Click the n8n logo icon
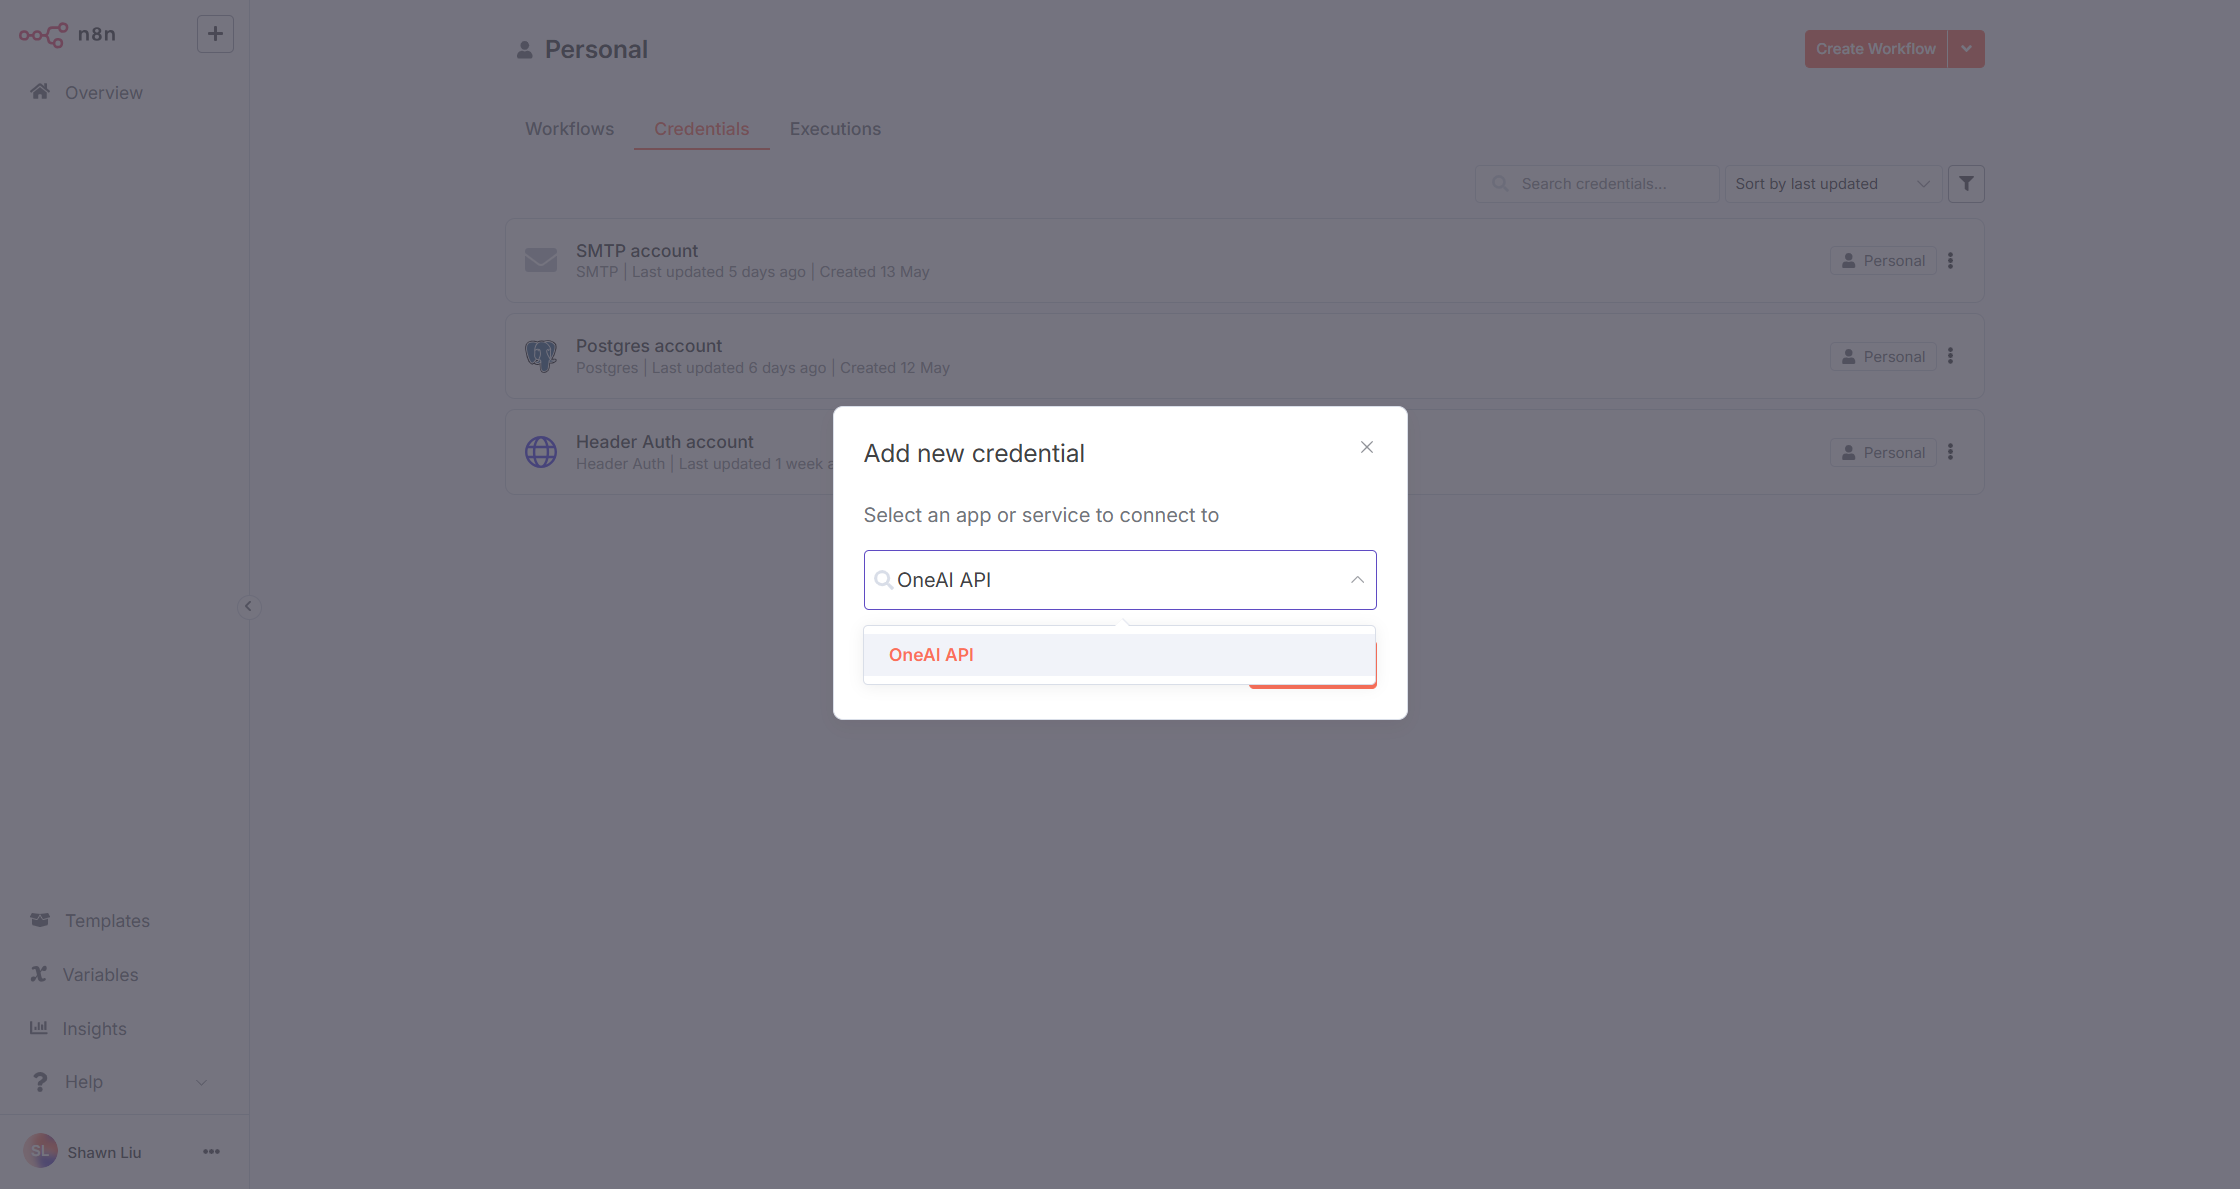2240x1189 pixels. pos(43,35)
